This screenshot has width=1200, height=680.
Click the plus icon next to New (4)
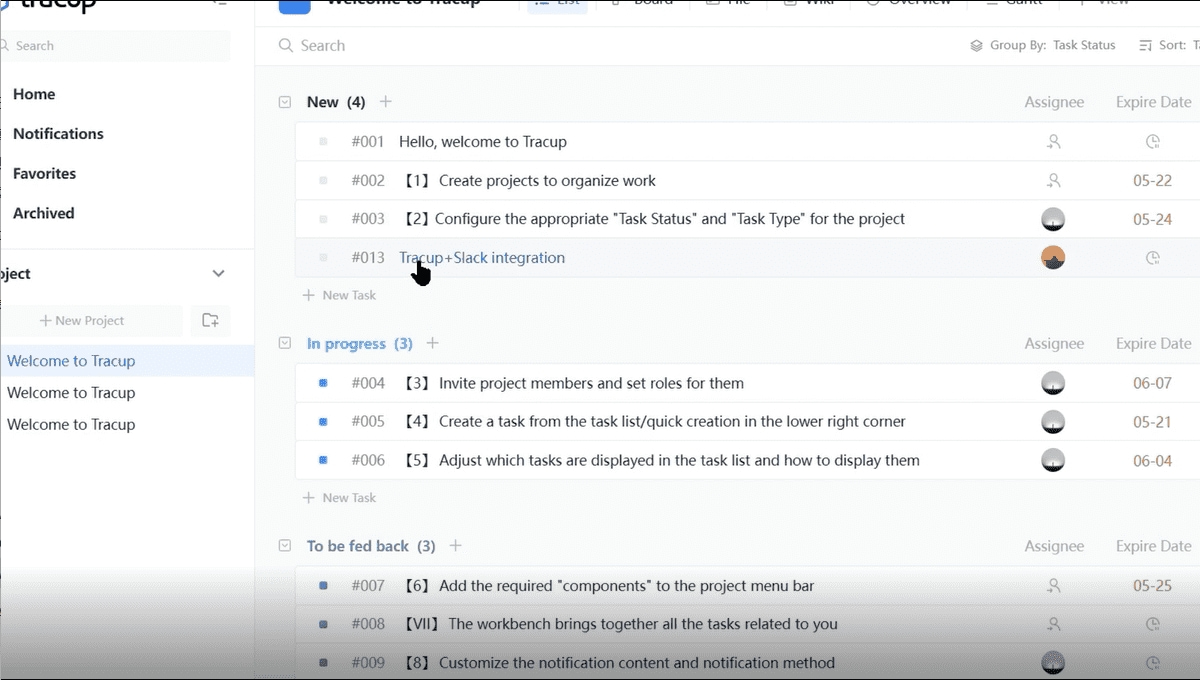coord(386,102)
